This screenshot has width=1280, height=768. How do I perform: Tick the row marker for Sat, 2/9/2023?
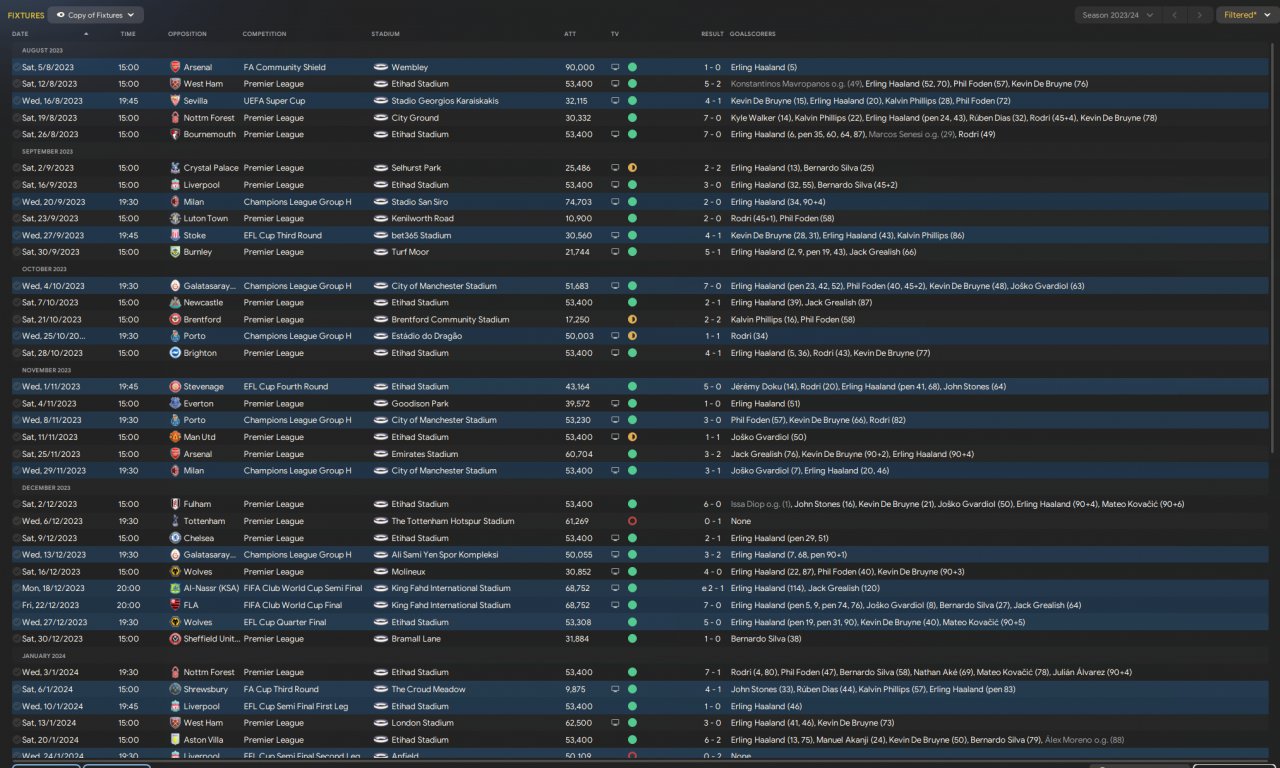[16, 168]
